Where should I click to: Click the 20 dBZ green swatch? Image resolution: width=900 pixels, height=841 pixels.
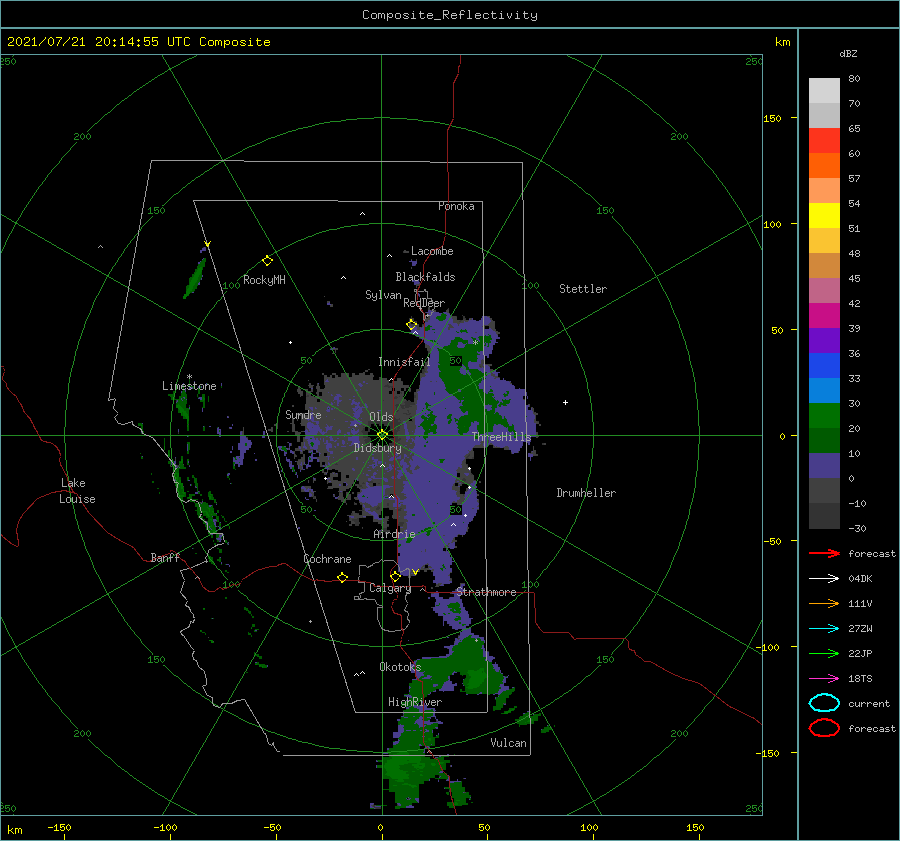[x=824, y=440]
